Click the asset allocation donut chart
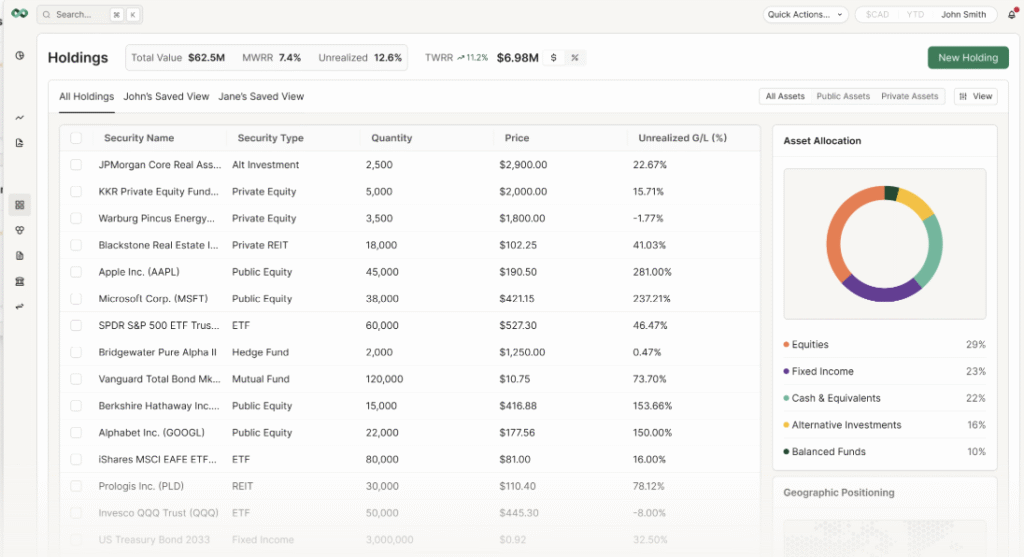This screenshot has width=1024, height=557. tap(884, 244)
